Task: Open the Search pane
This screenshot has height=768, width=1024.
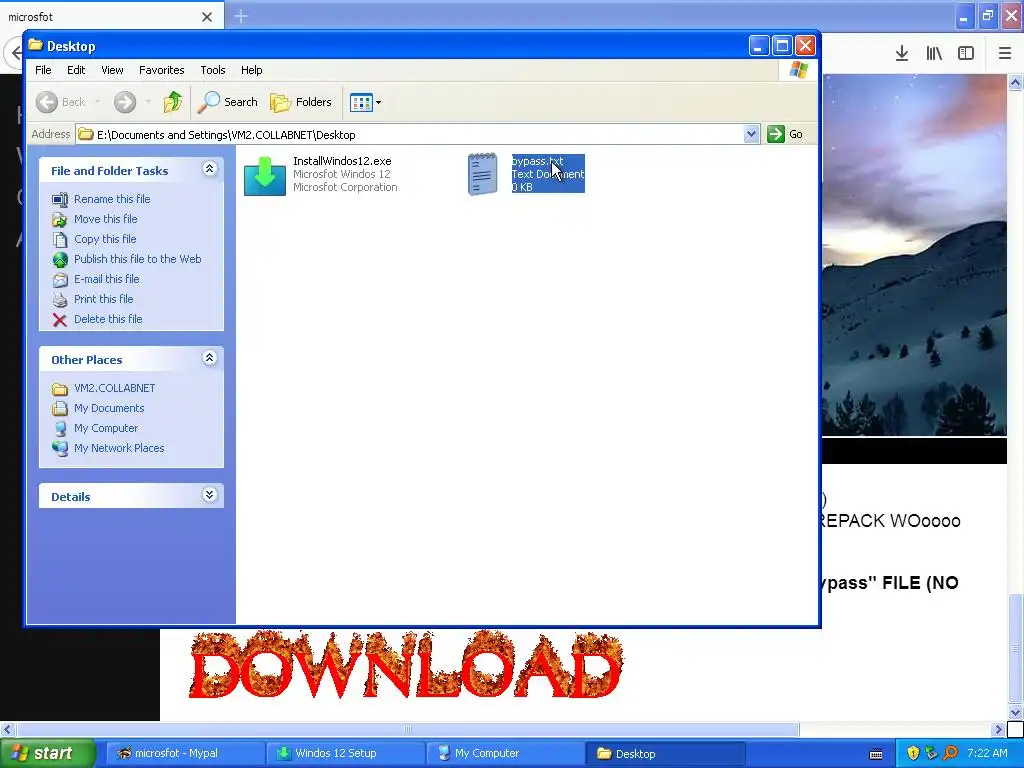Action: (228, 102)
